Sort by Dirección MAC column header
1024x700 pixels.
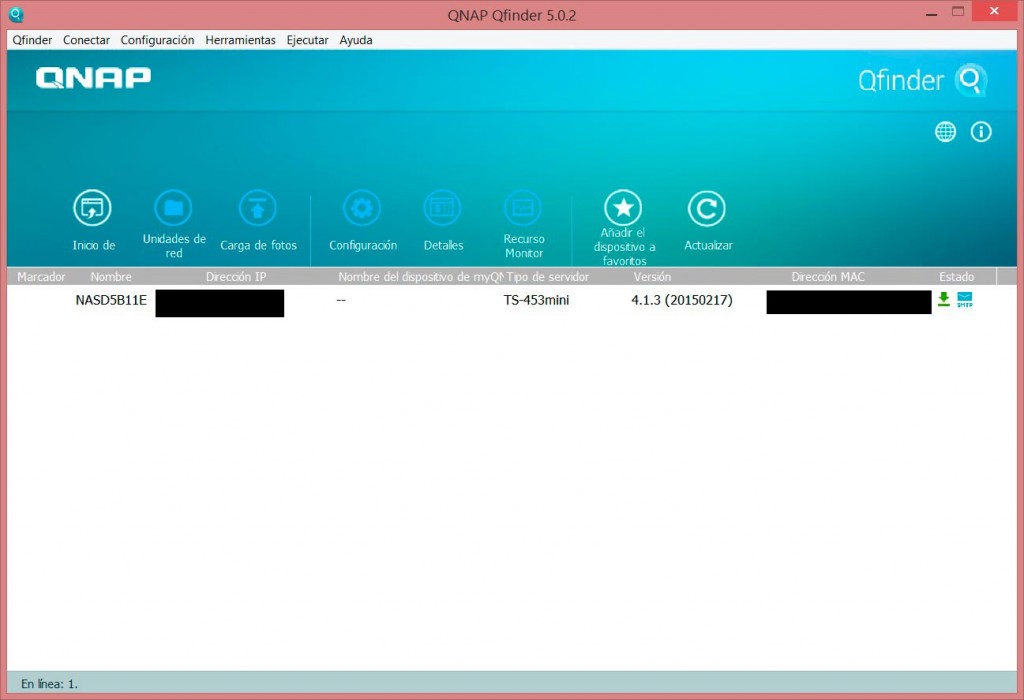(x=828, y=277)
